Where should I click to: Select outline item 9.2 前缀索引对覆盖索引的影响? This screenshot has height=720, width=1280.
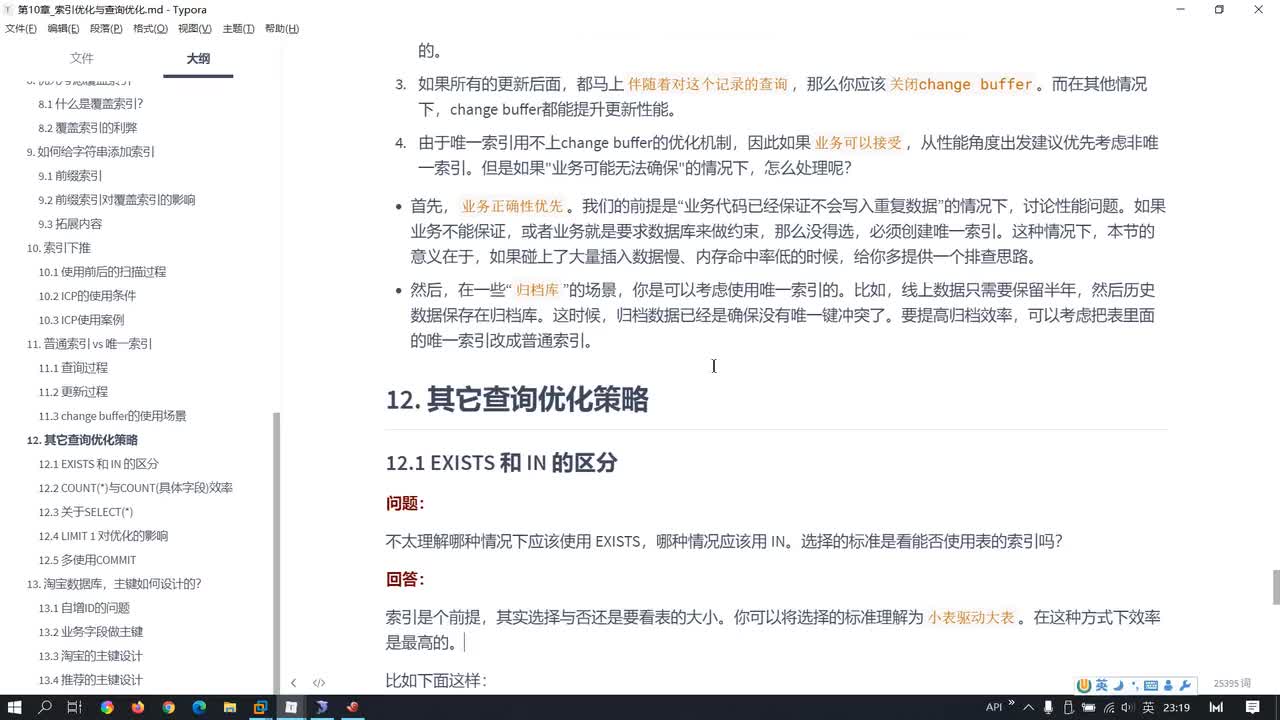(117, 200)
